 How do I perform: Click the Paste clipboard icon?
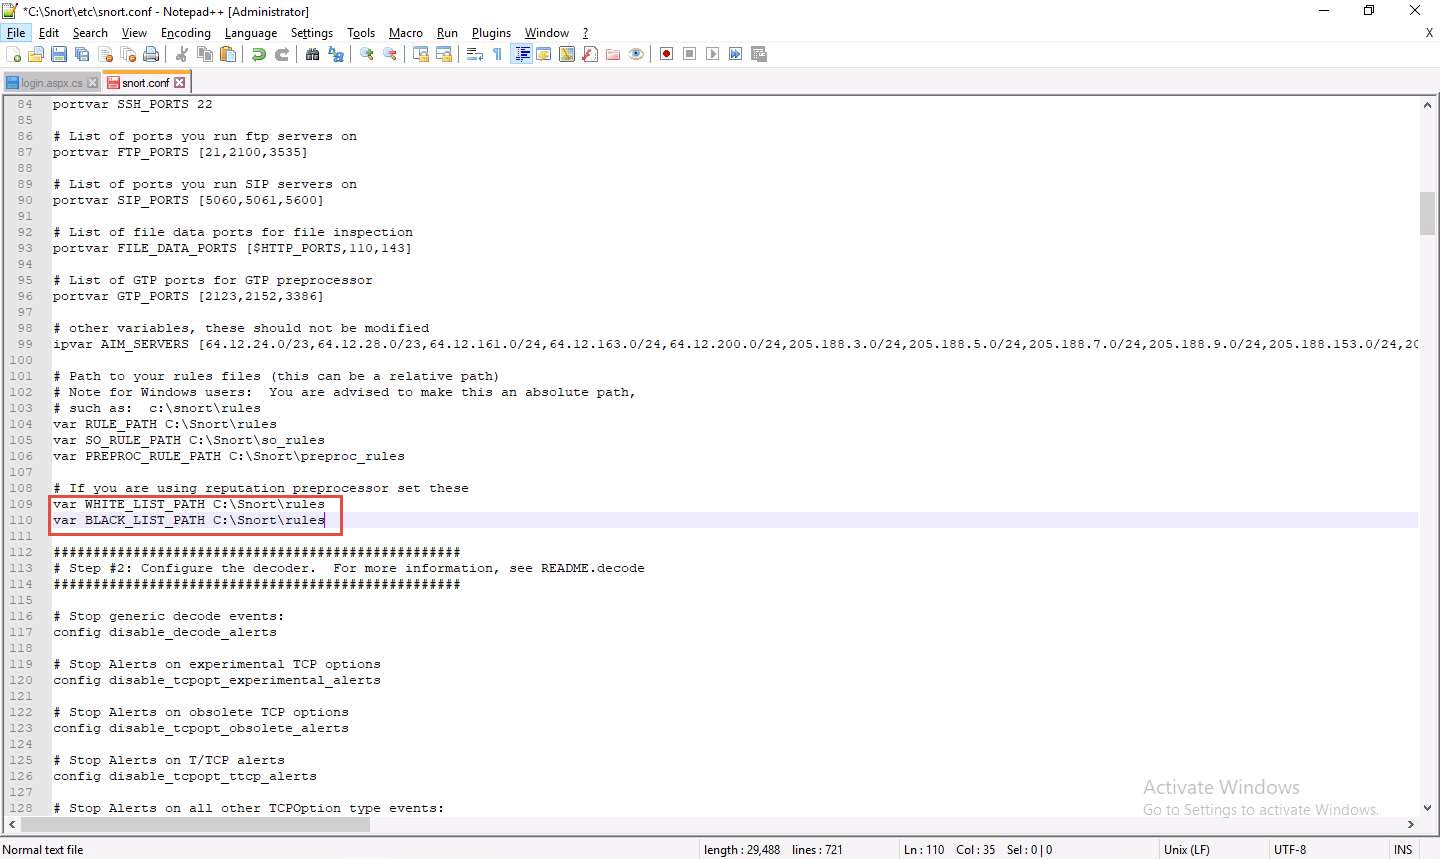[228, 54]
